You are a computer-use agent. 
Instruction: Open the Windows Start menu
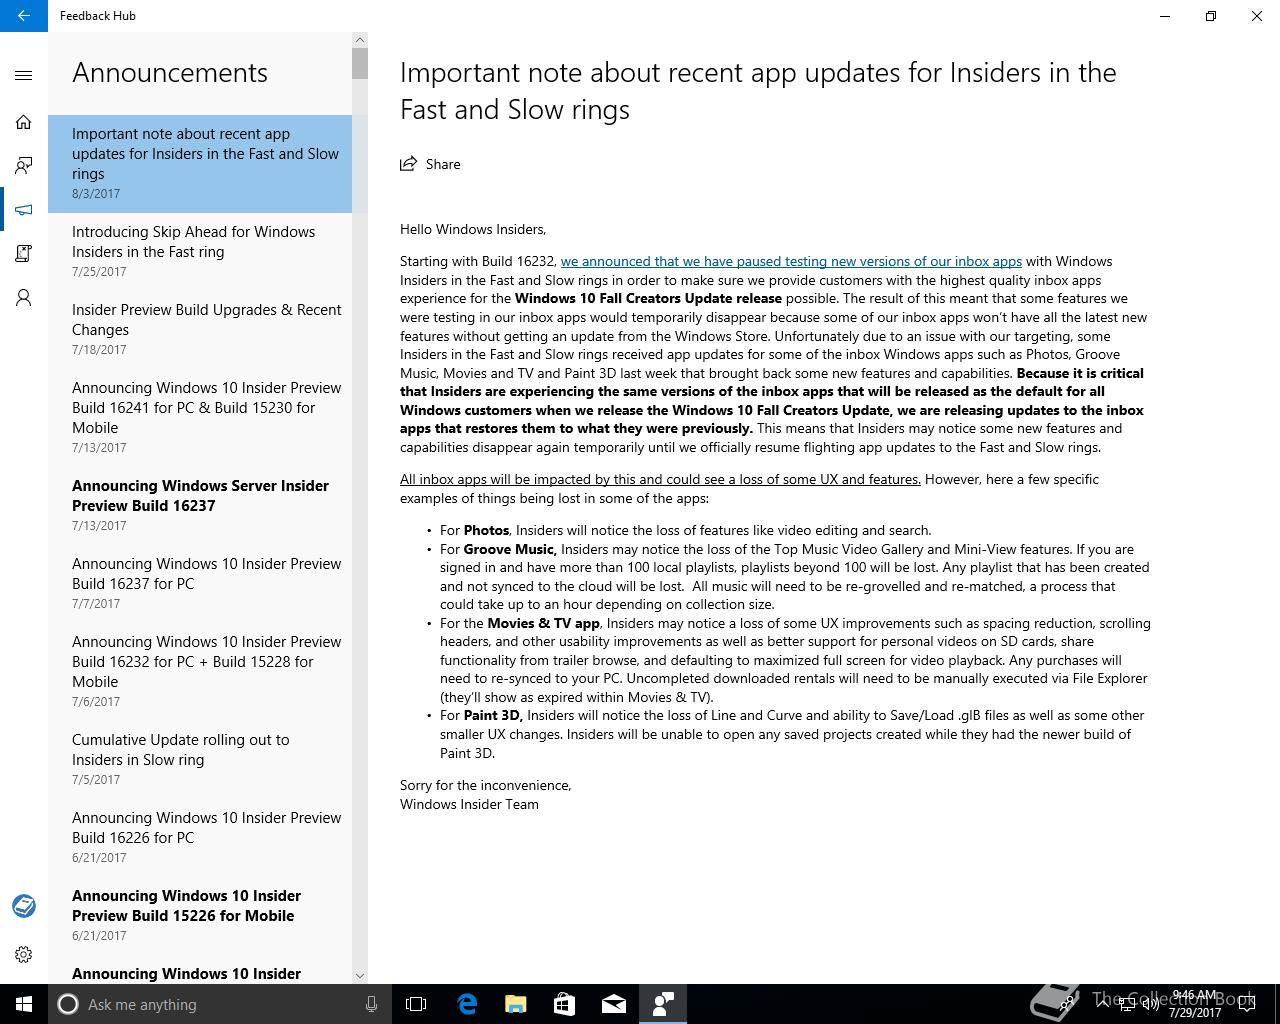point(24,1004)
